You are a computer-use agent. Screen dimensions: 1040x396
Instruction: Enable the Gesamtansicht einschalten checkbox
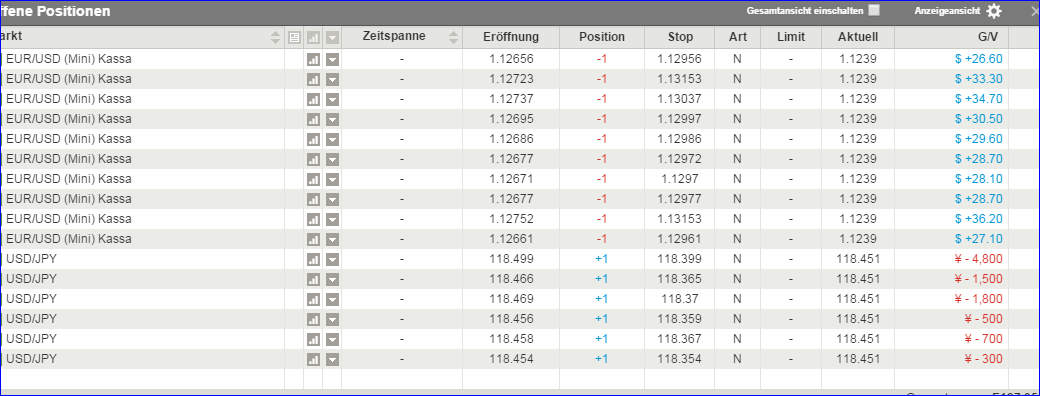(x=874, y=10)
